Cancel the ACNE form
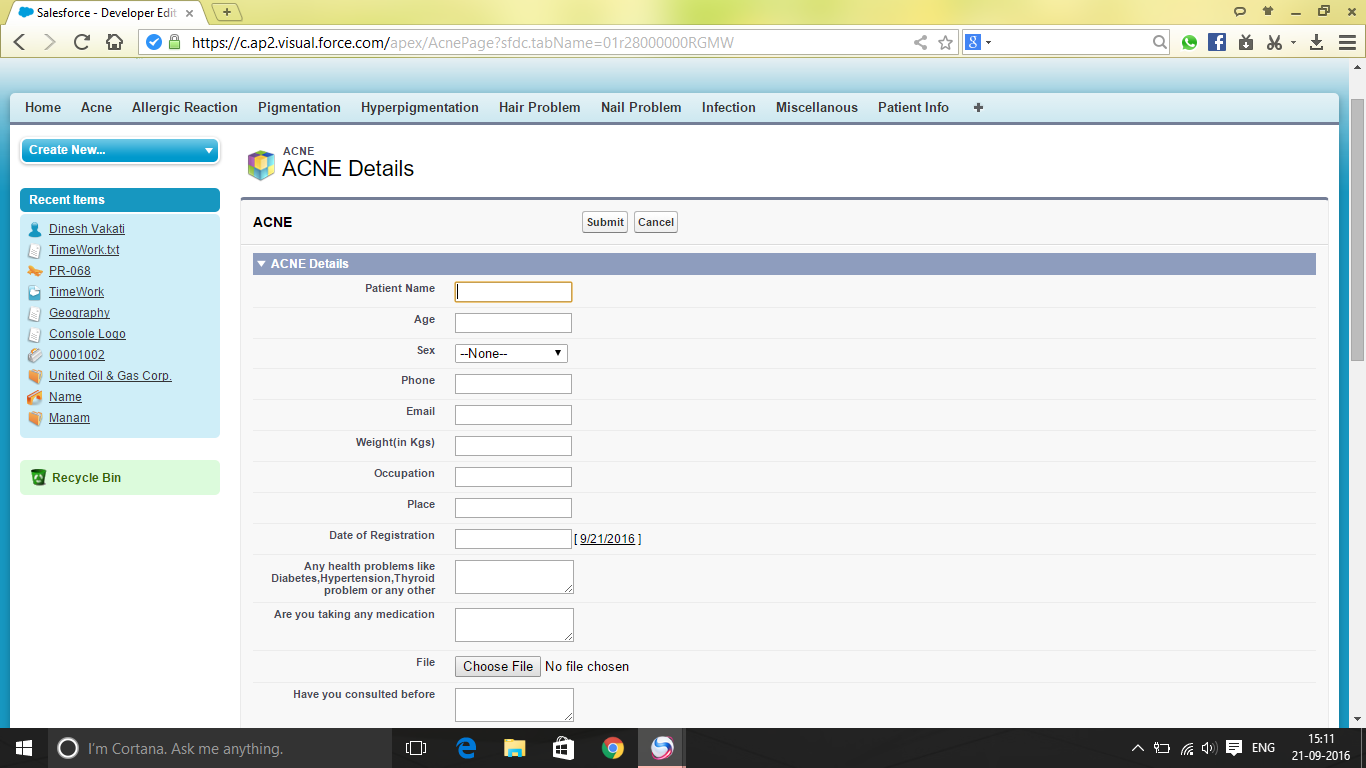The width and height of the screenshot is (1366, 768). [x=656, y=222]
